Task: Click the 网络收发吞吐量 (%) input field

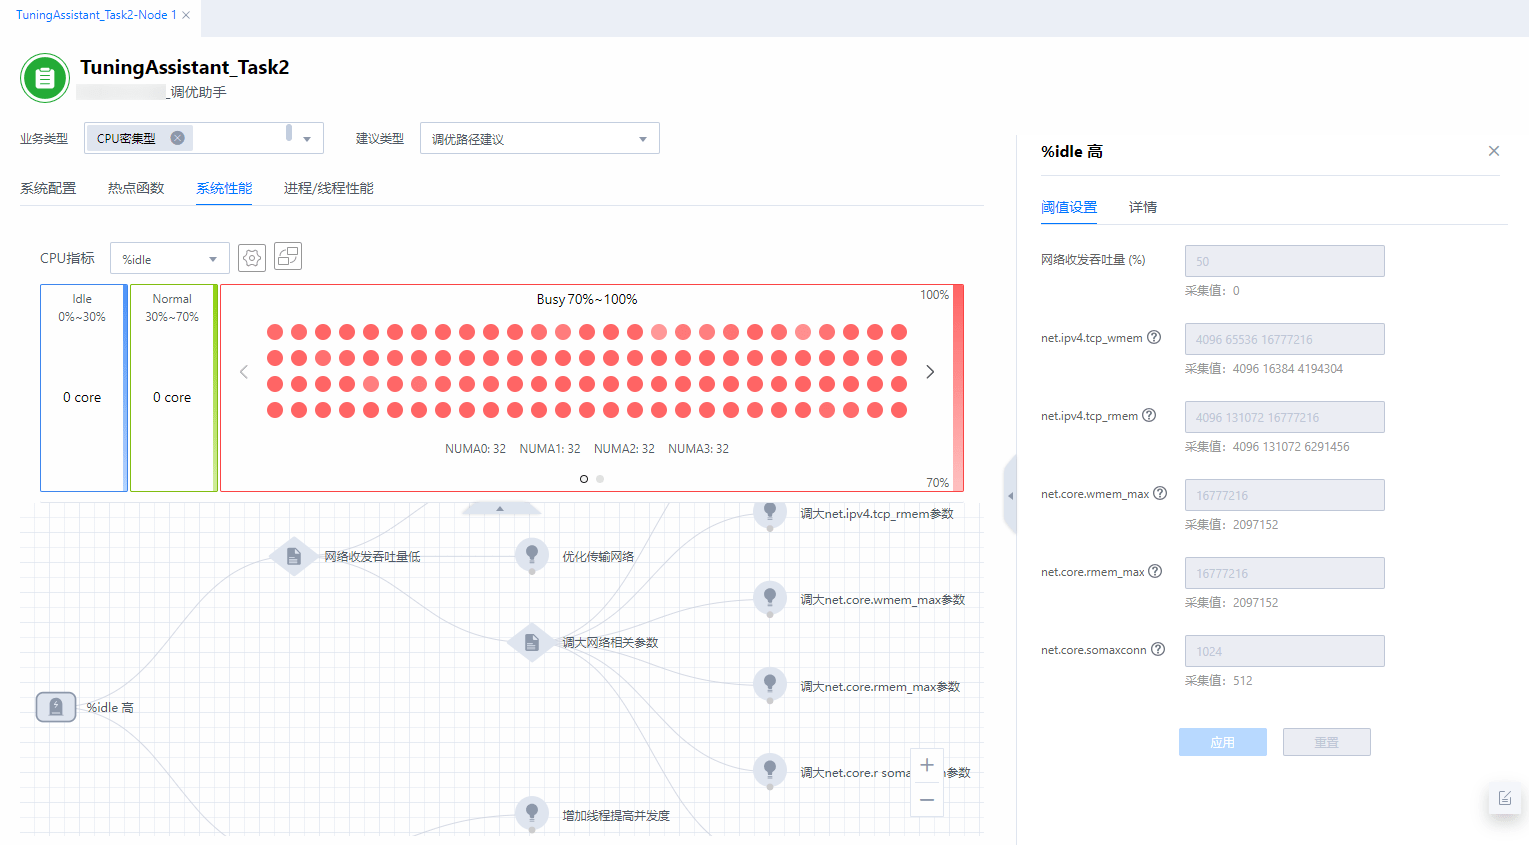Action: tap(1285, 261)
